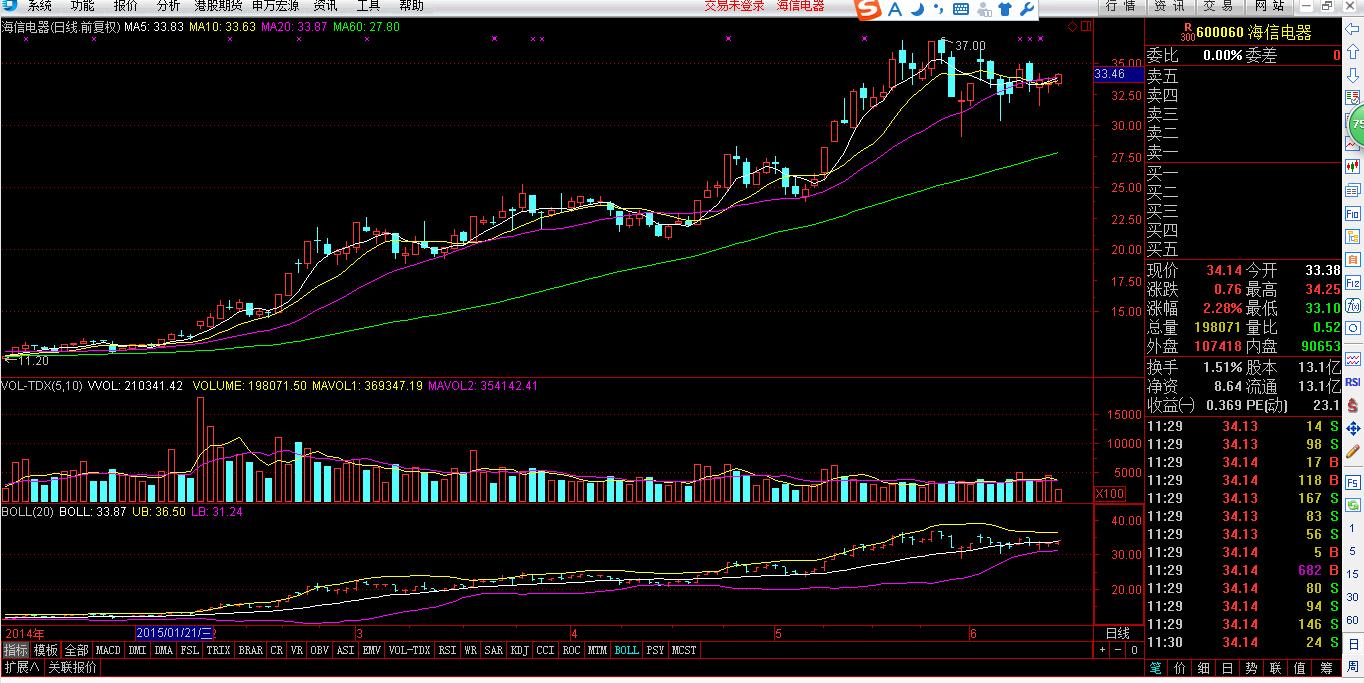Select the pencil drawing tool icon

[x=1352, y=452]
